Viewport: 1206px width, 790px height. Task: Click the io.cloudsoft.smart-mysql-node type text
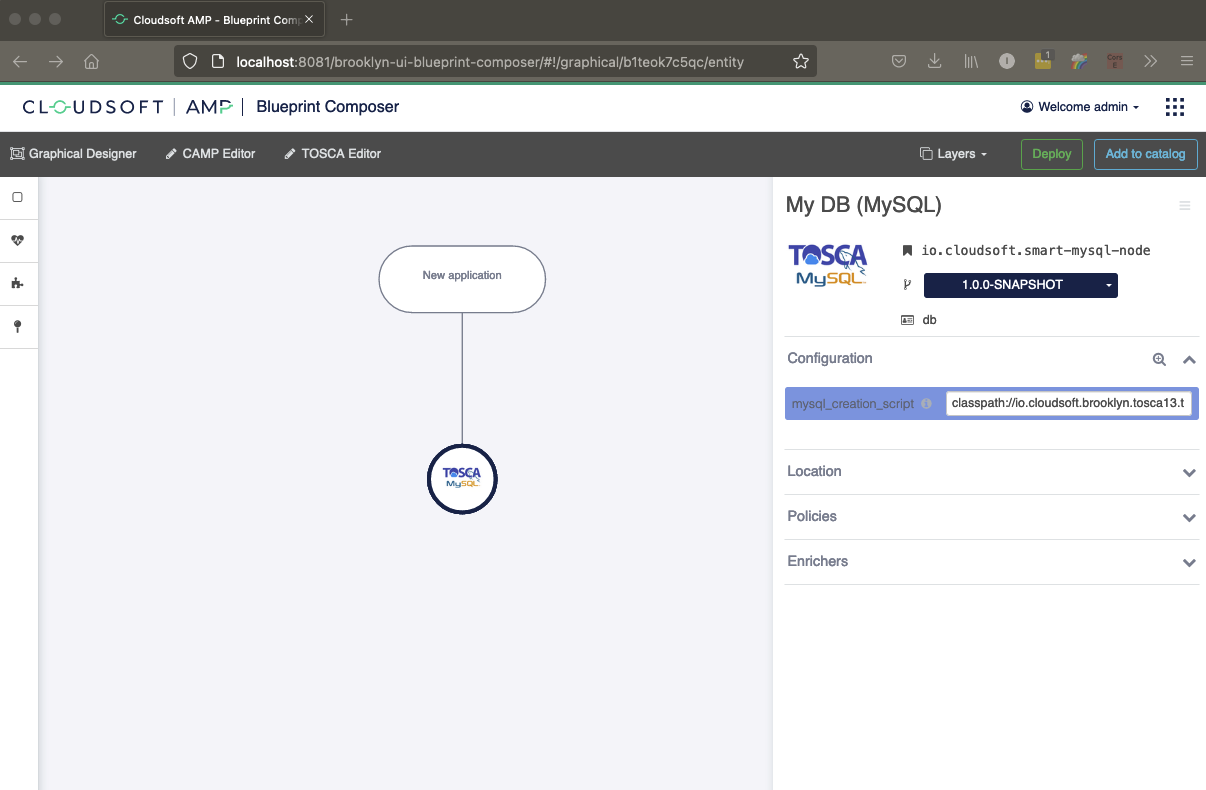[x=1036, y=251]
